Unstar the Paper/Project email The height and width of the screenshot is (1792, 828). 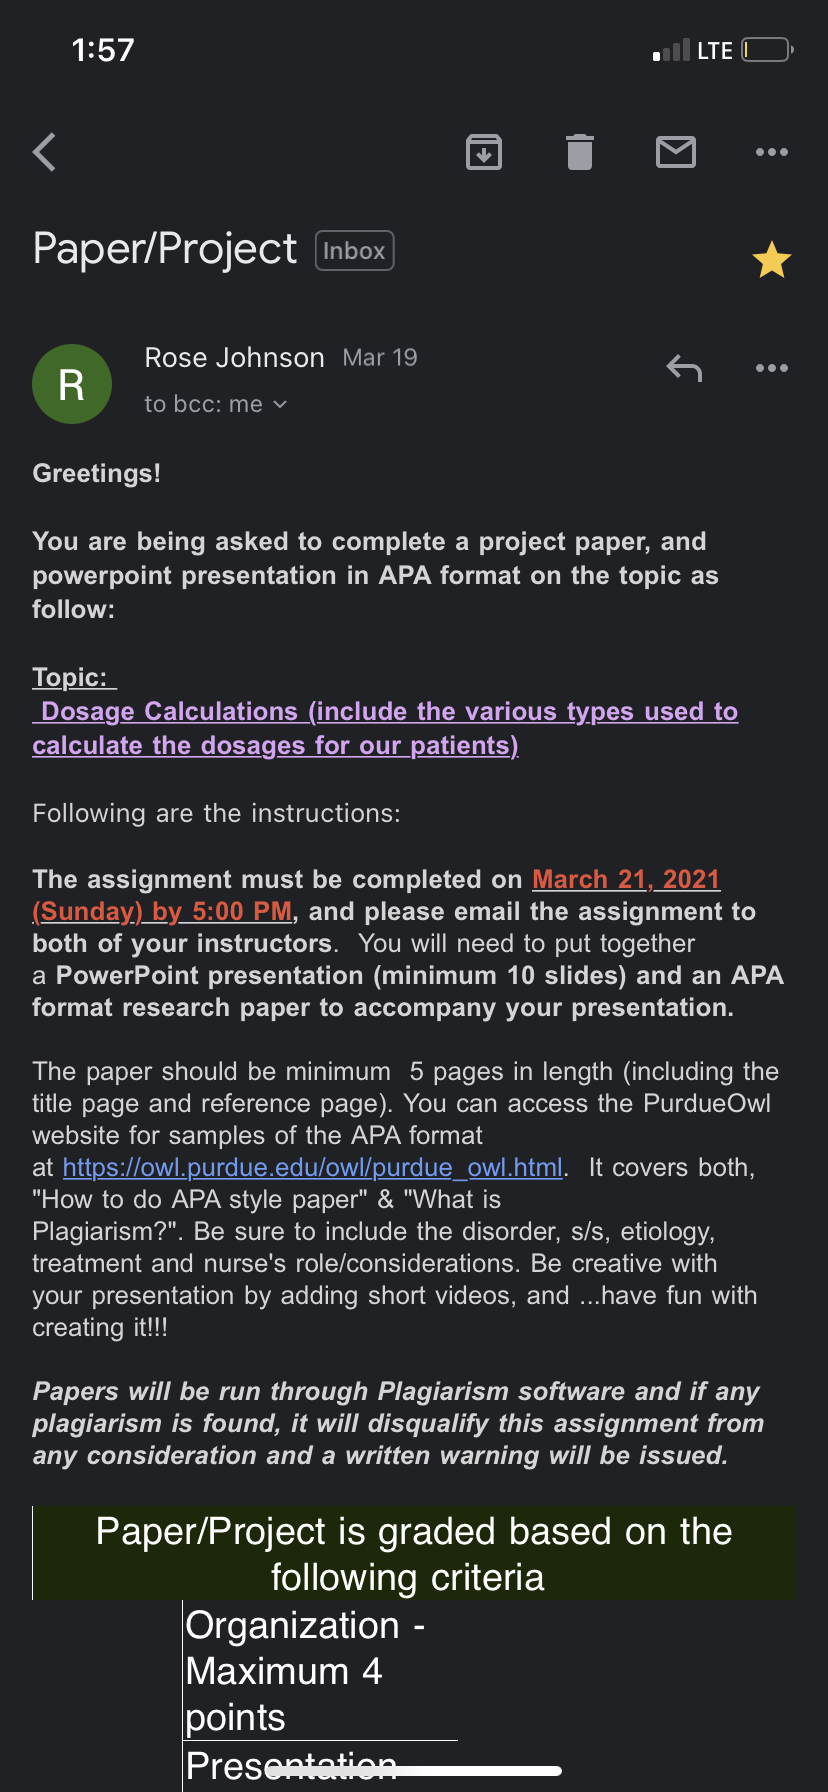pos(772,260)
